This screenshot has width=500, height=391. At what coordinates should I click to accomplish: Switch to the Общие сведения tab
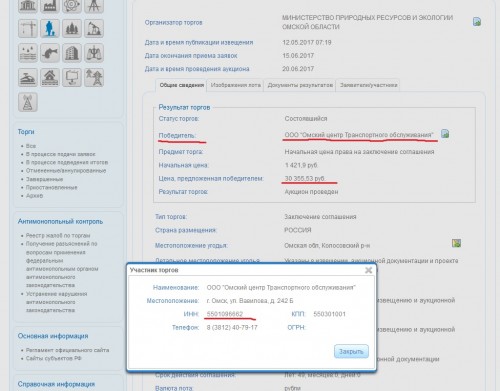tap(181, 85)
